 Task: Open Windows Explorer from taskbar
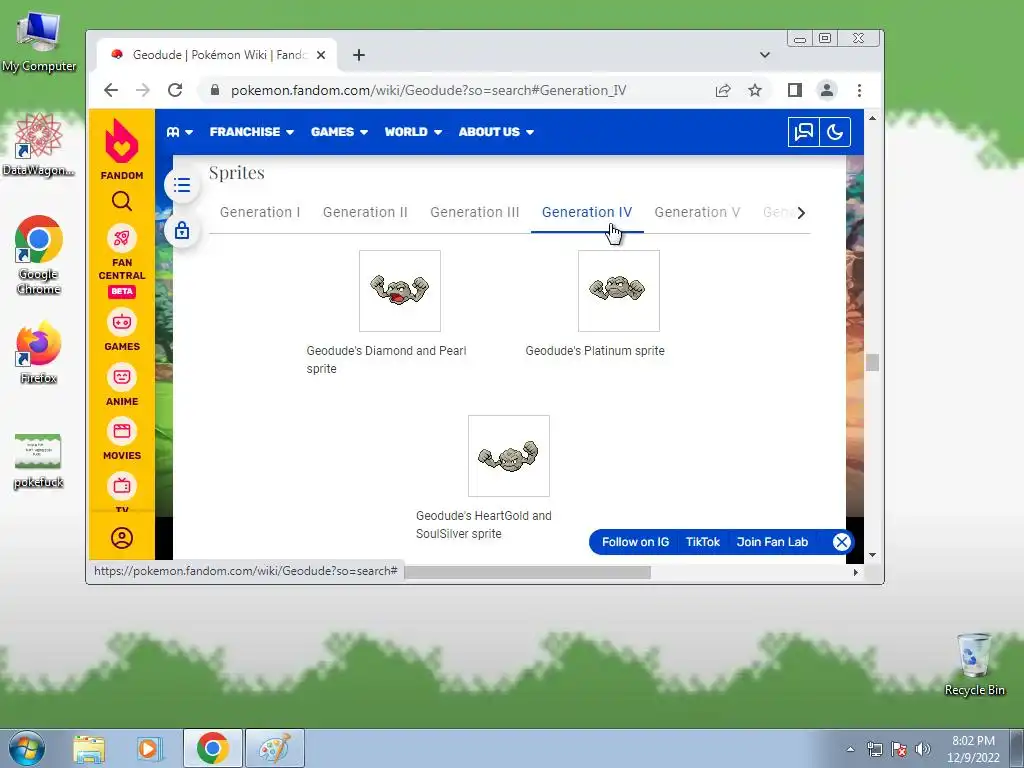(89, 749)
